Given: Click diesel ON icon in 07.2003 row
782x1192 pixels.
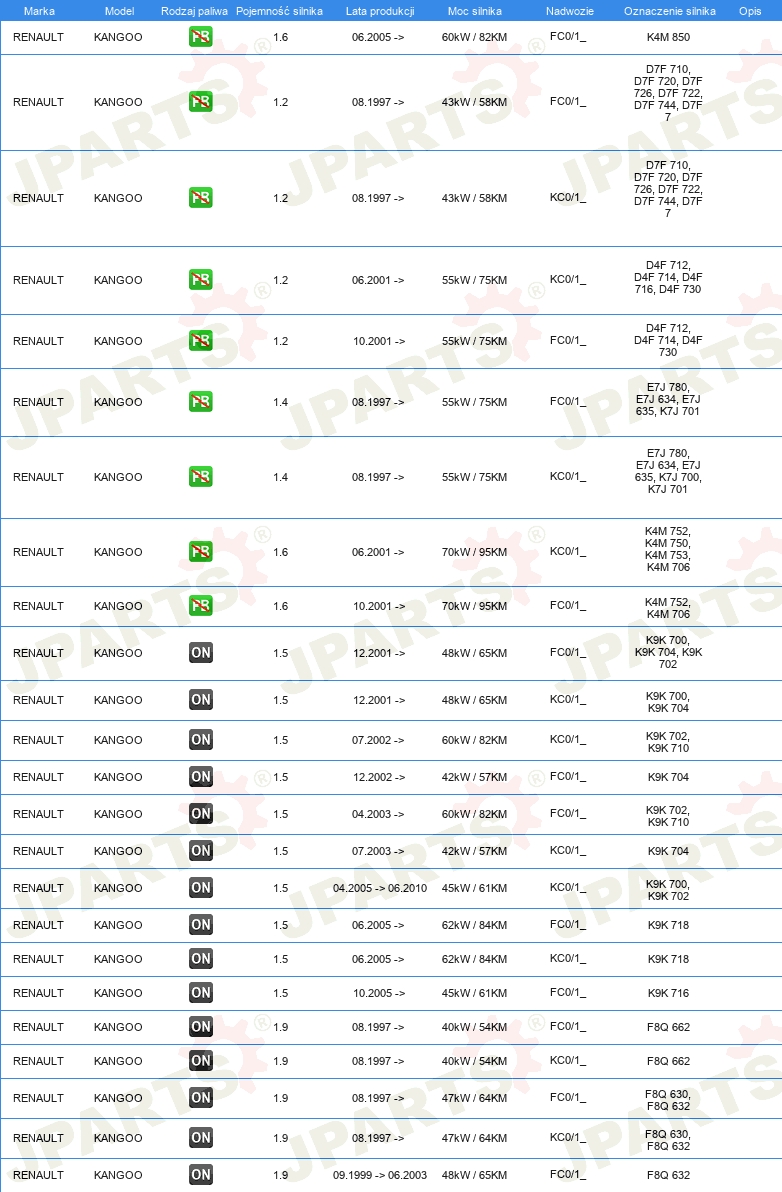Looking at the screenshot, I should click(201, 851).
